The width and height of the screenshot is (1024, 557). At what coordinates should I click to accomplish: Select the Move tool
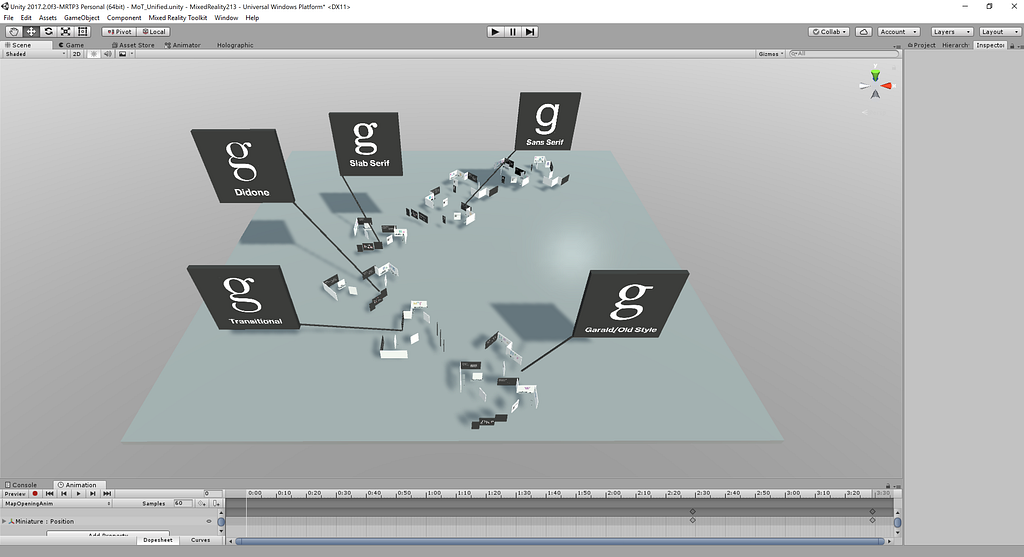click(31, 31)
